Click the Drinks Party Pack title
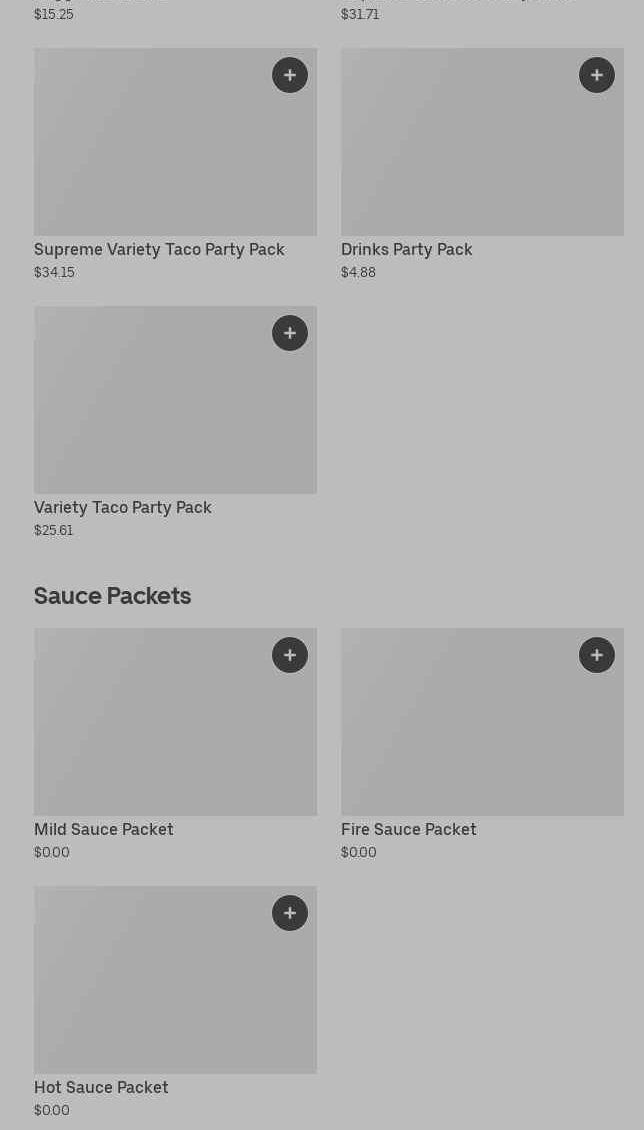 [406, 249]
